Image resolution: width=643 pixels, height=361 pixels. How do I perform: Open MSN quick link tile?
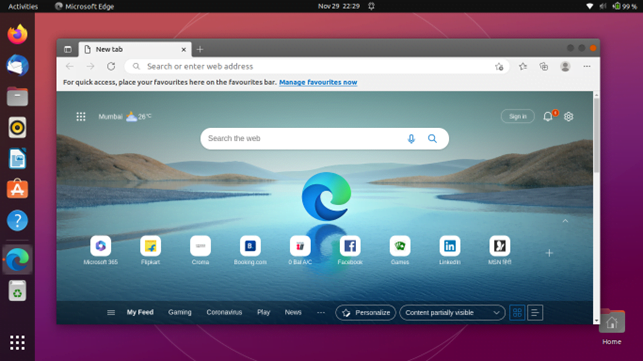click(x=499, y=250)
